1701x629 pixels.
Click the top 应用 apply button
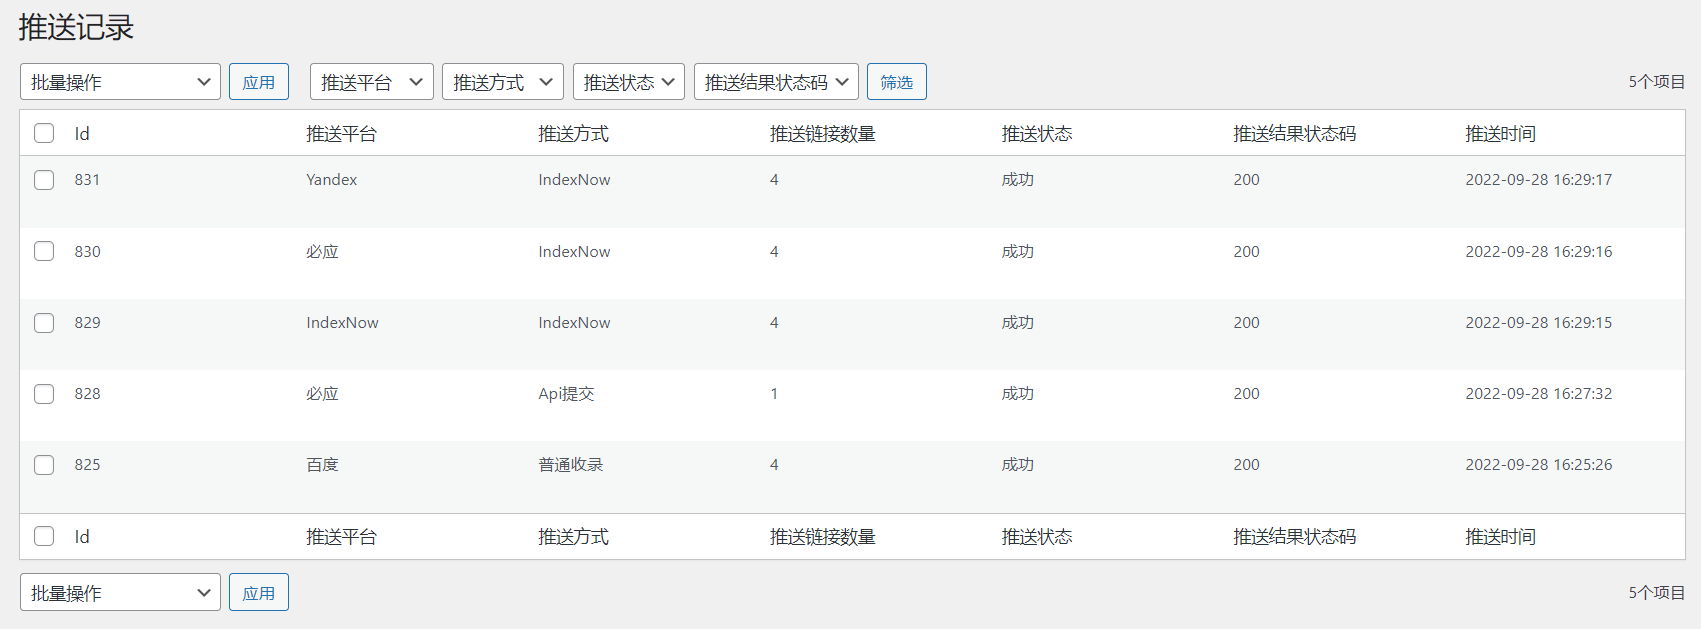pyautogui.click(x=259, y=82)
